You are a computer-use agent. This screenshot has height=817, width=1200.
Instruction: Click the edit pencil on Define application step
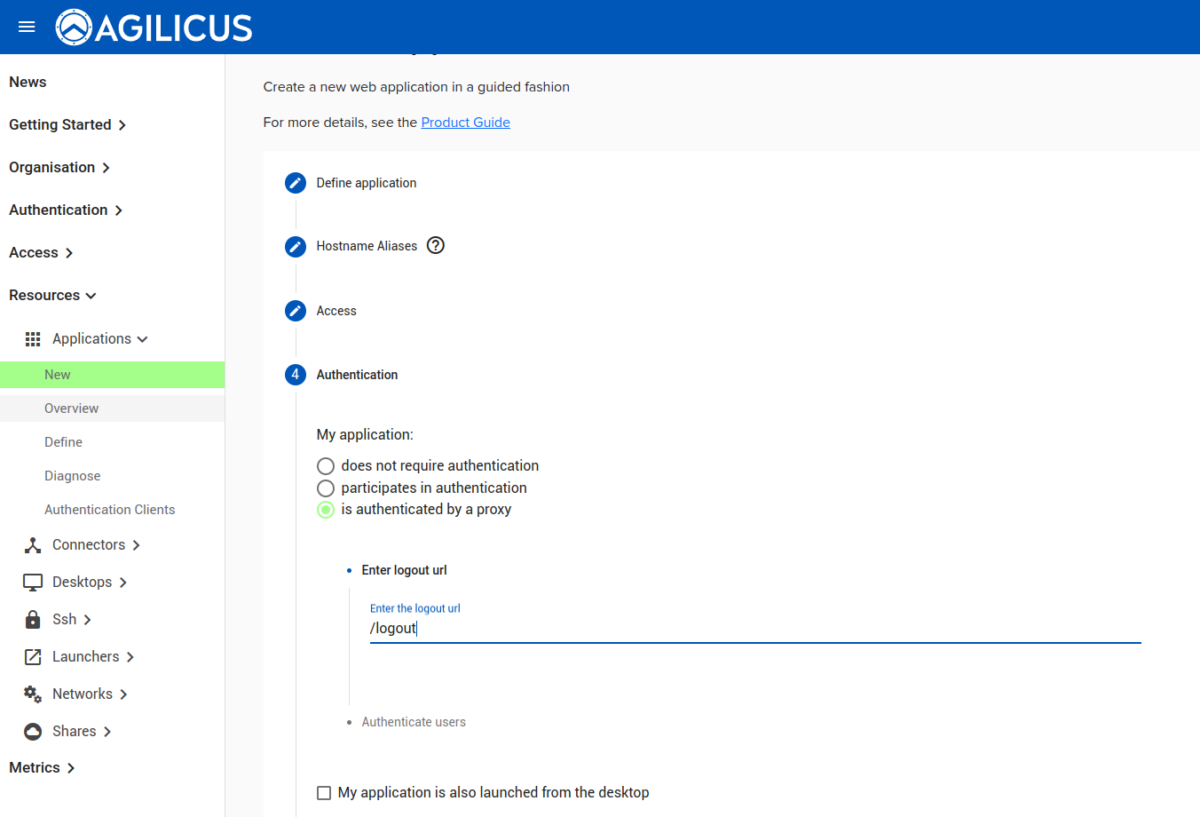coord(295,183)
